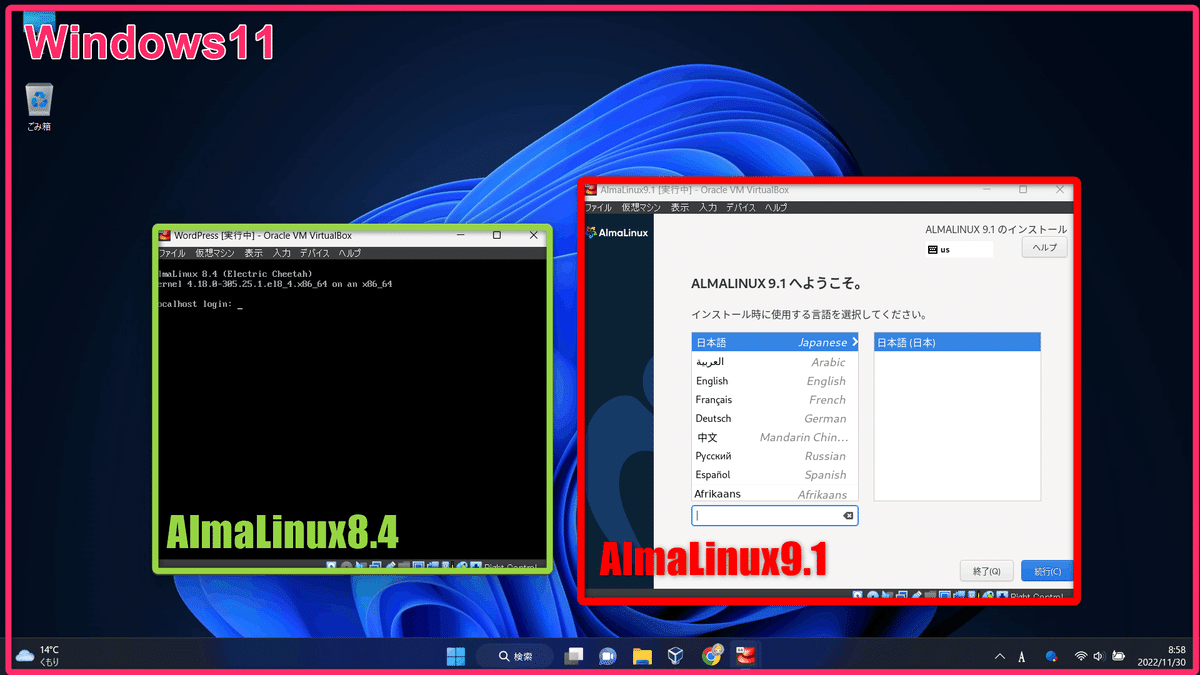Open ファイル menu in AlmaLinux9.1 window

598,207
